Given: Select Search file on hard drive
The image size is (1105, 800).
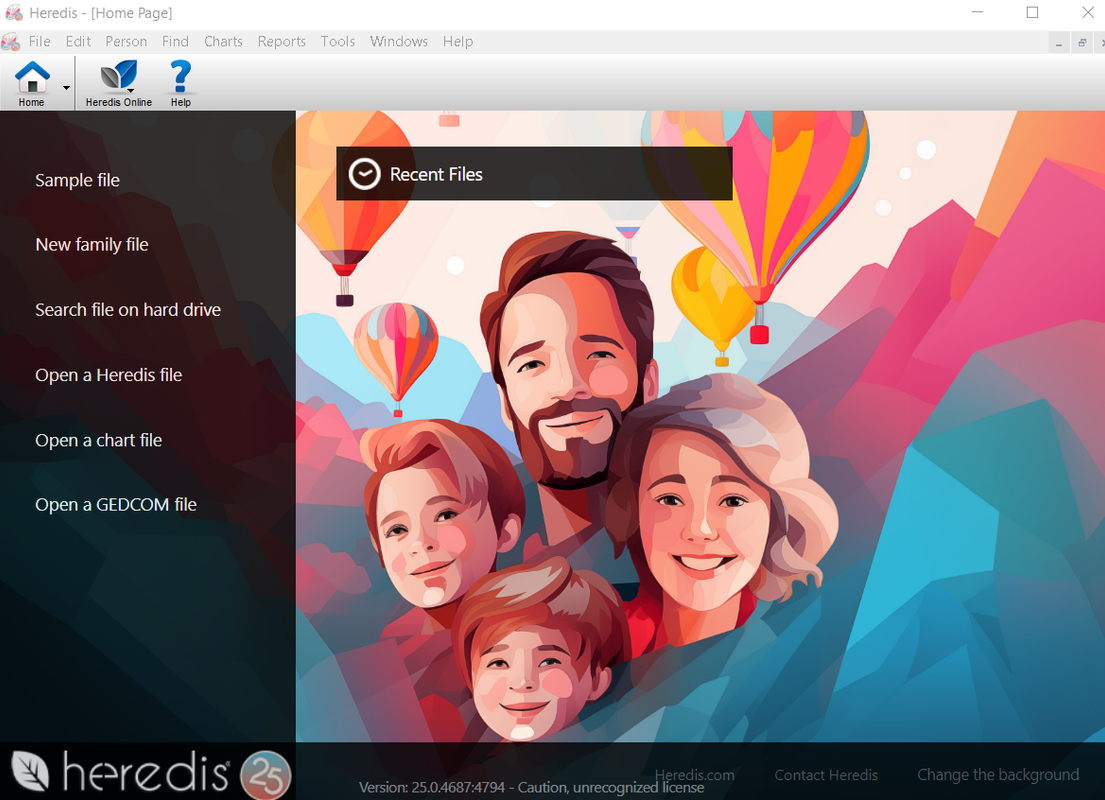Looking at the screenshot, I should pos(128,309).
